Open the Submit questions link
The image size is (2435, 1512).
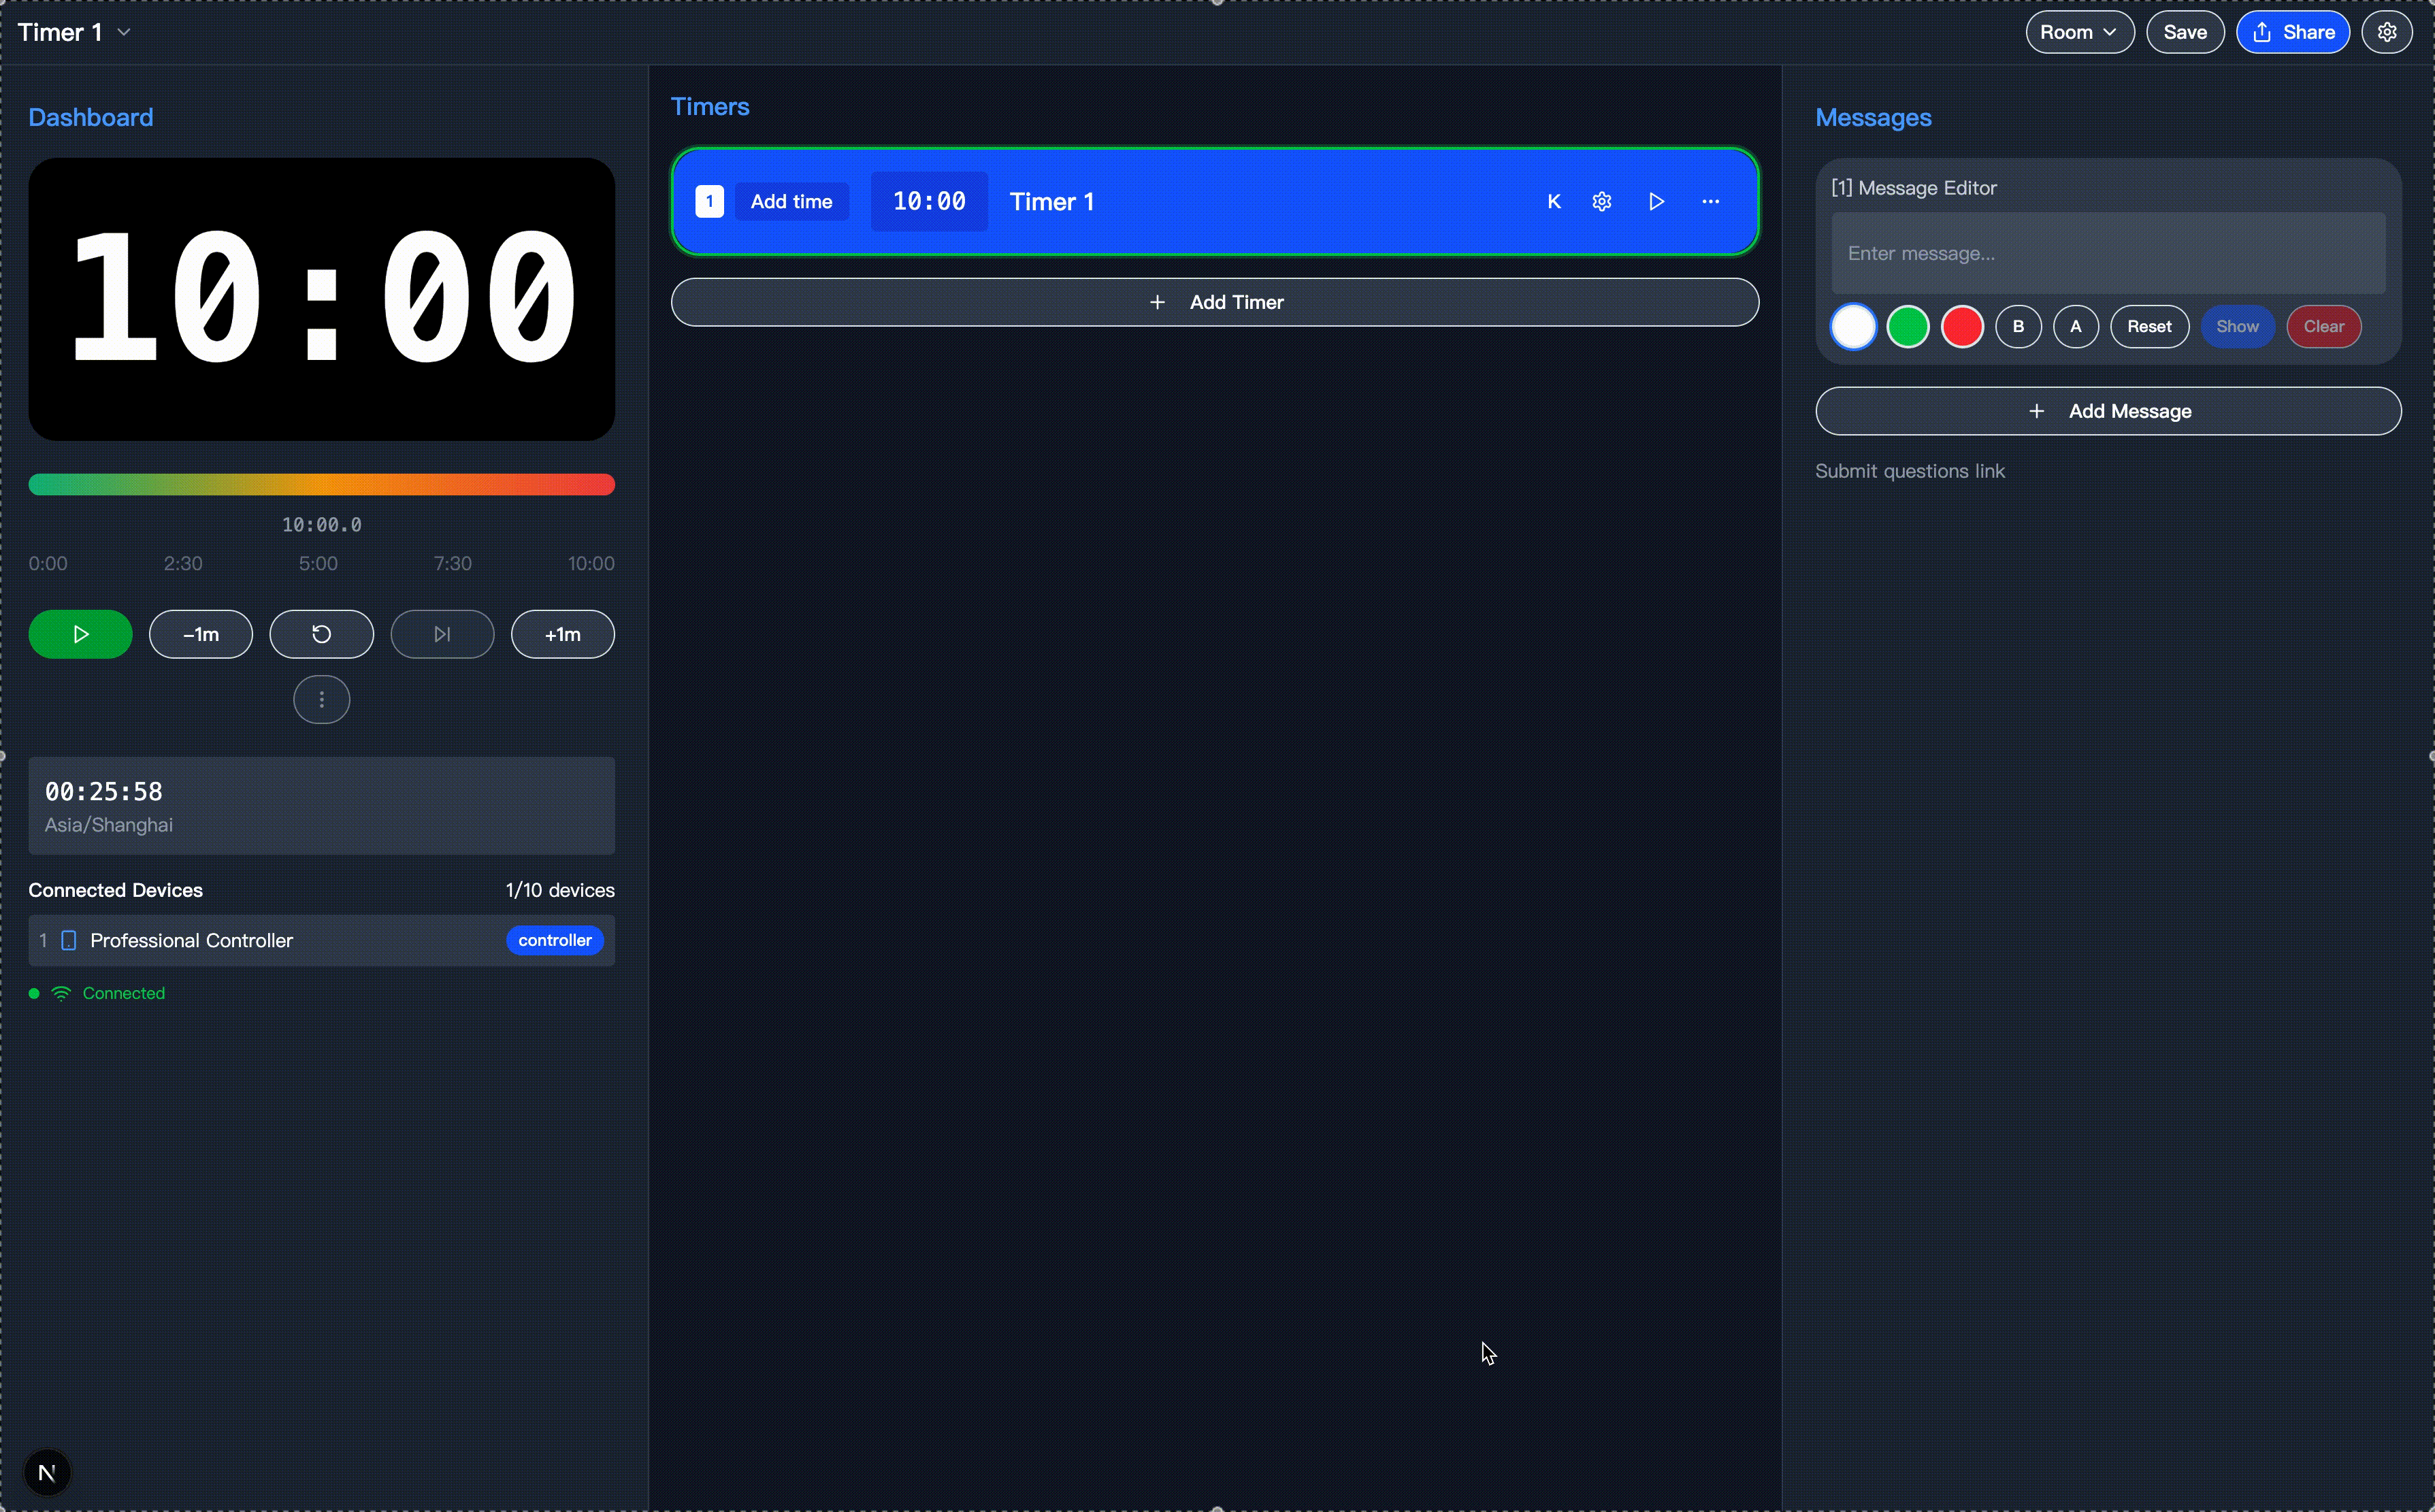[x=1909, y=471]
